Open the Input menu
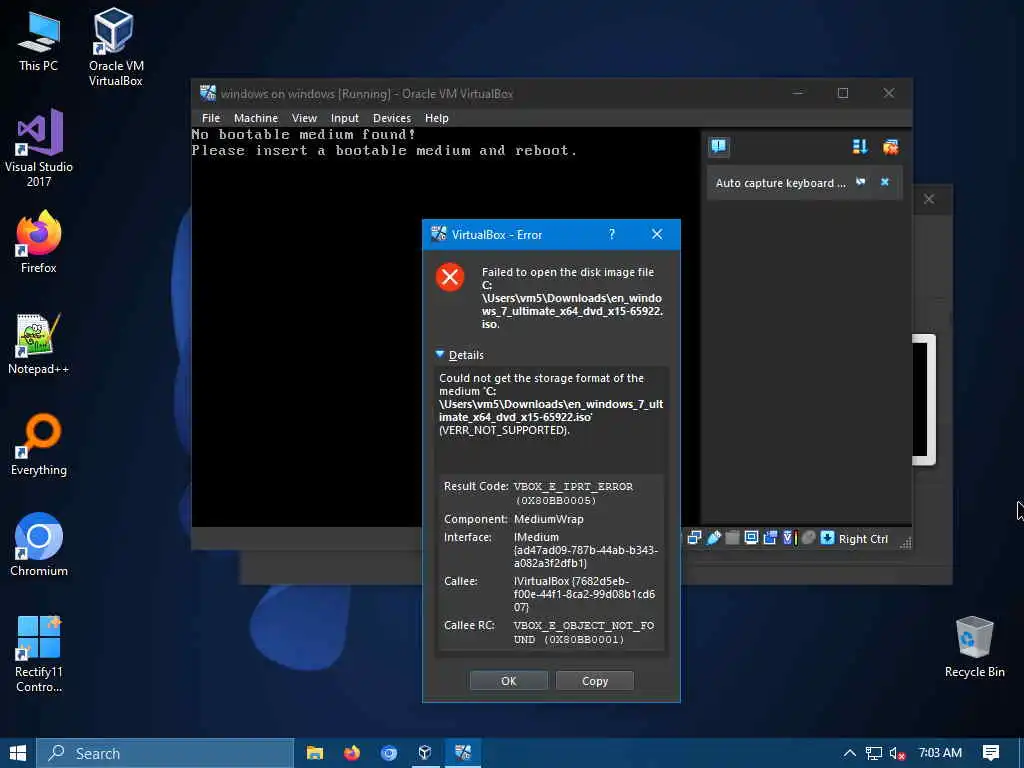This screenshot has width=1024, height=768. tap(345, 118)
